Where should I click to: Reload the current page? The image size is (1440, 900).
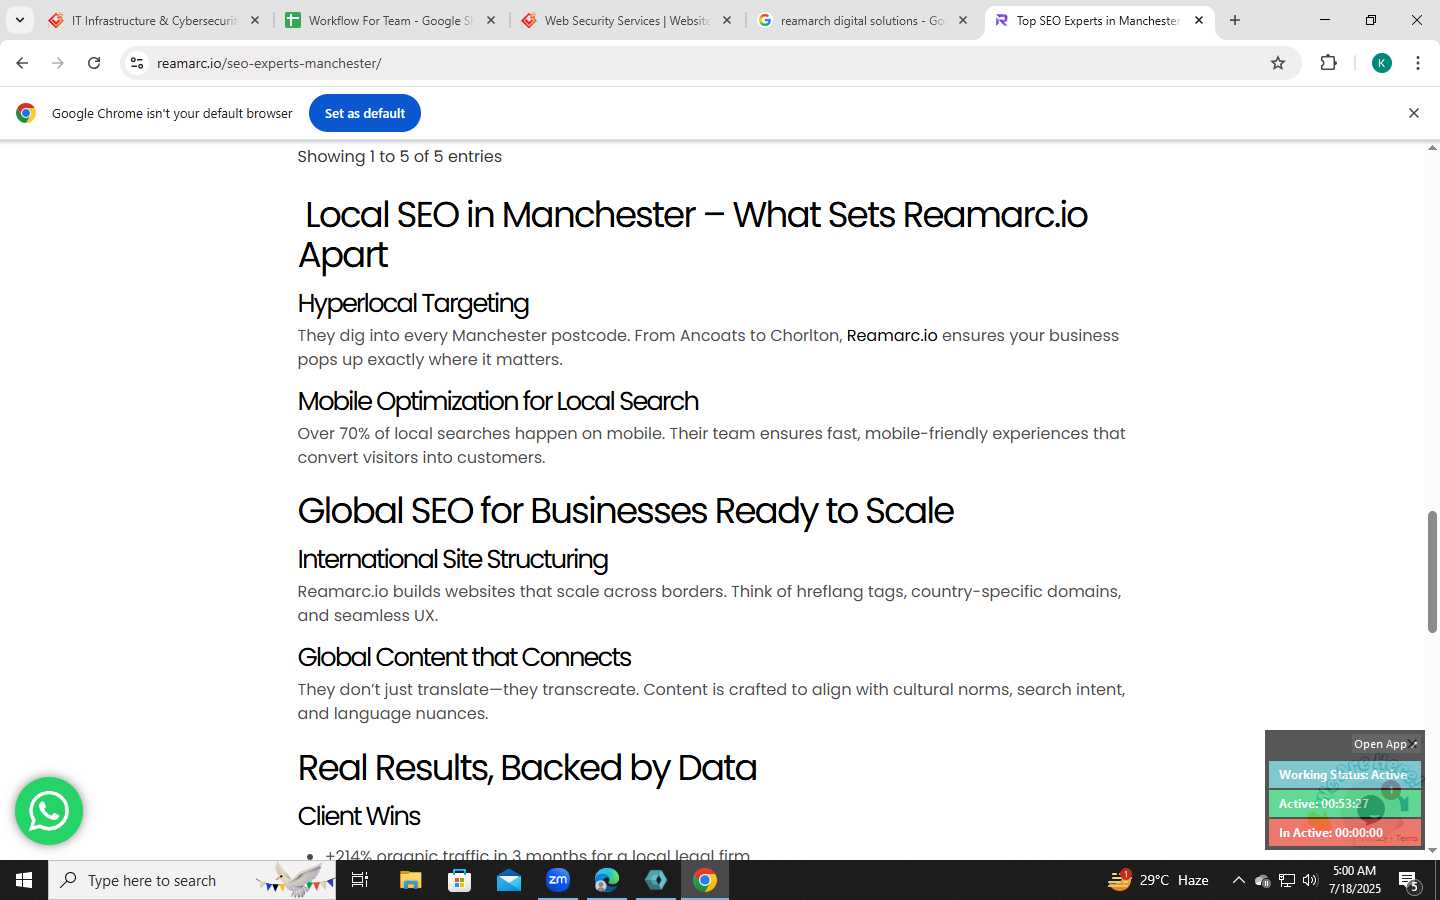(x=94, y=63)
